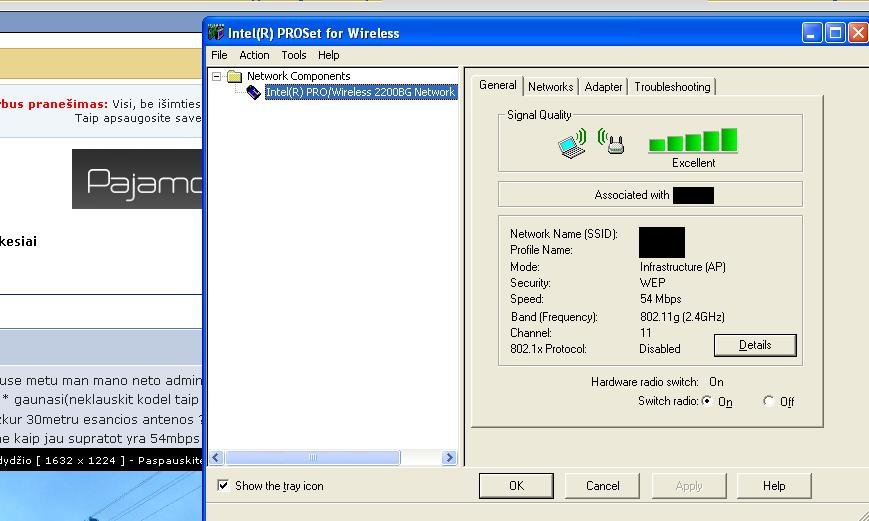Close the Intel PROSet window

(858, 33)
